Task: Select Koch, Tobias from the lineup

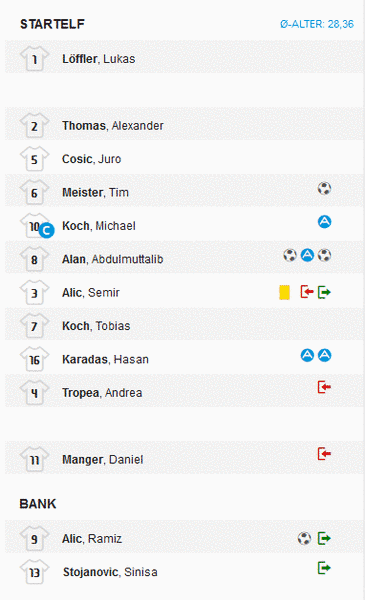Action: point(96,326)
